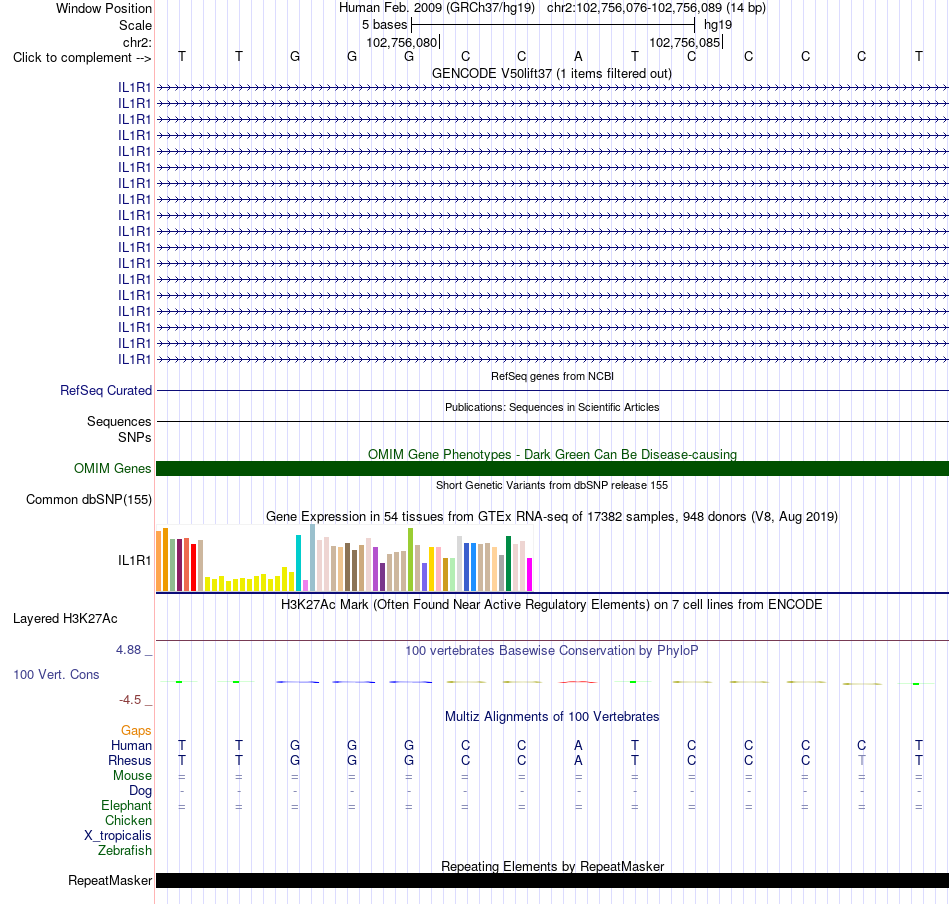Open H3K27Ac Mark ENCODE track title
This screenshot has width=950, height=904.
pos(552,604)
